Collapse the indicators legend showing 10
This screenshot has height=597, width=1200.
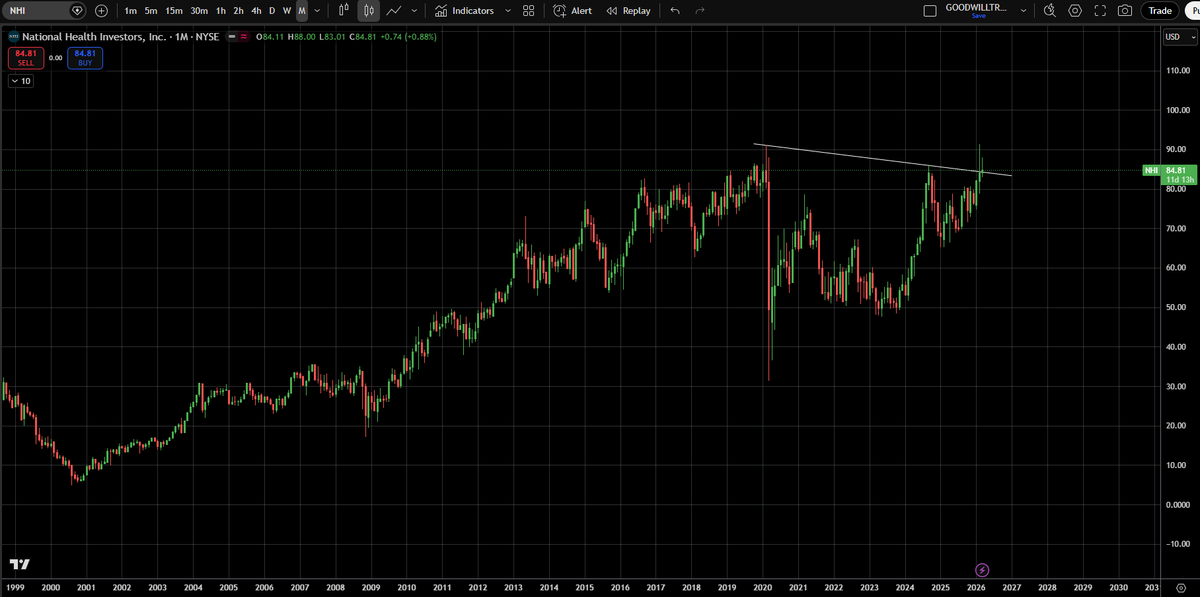pos(20,81)
